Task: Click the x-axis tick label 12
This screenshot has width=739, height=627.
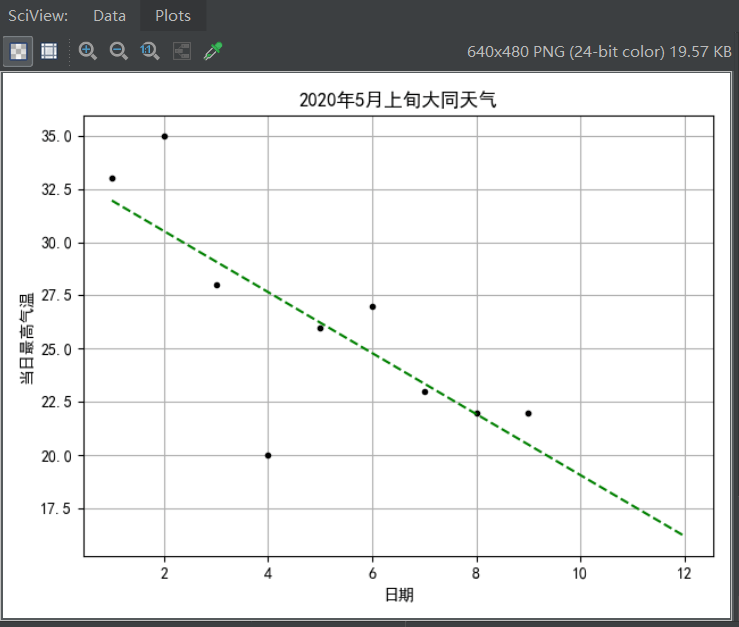Action: pos(684,574)
